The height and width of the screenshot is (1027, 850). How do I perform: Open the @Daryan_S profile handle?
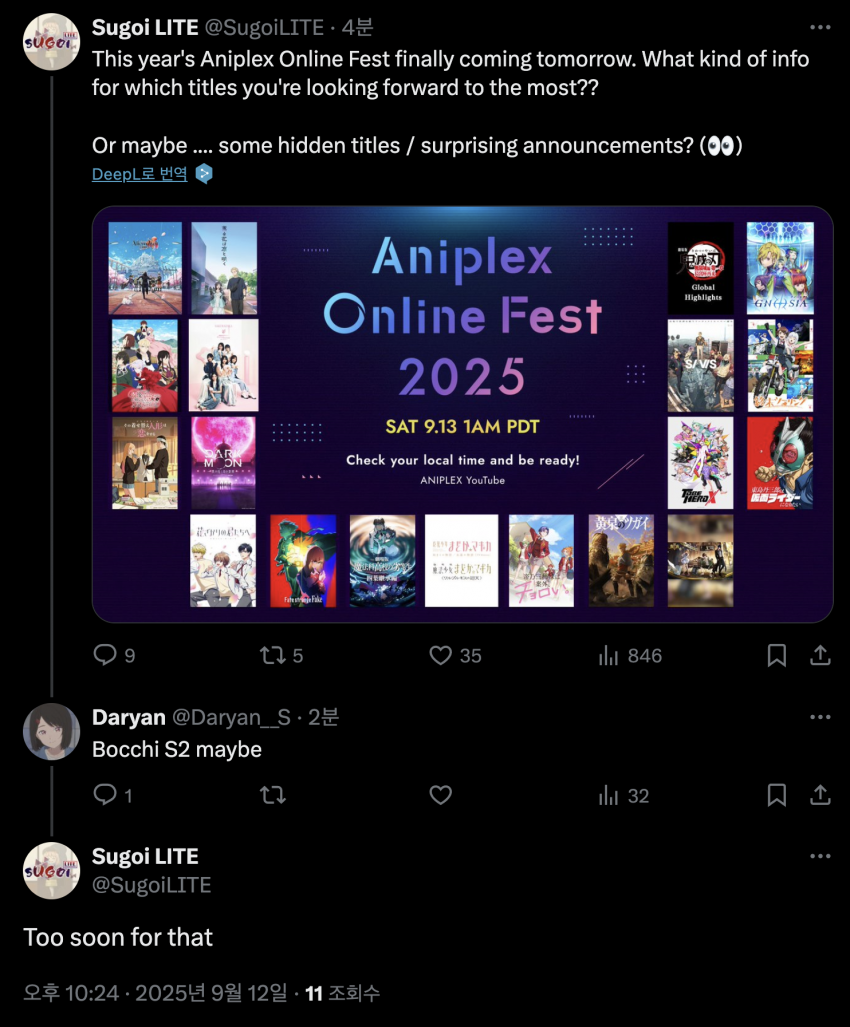231,717
